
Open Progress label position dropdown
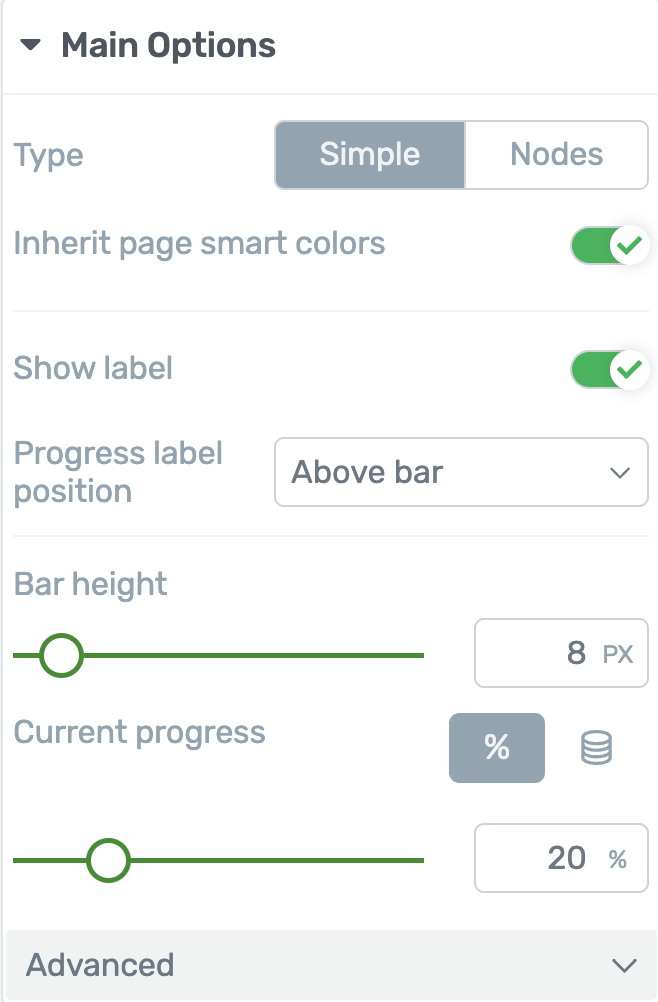coord(461,472)
